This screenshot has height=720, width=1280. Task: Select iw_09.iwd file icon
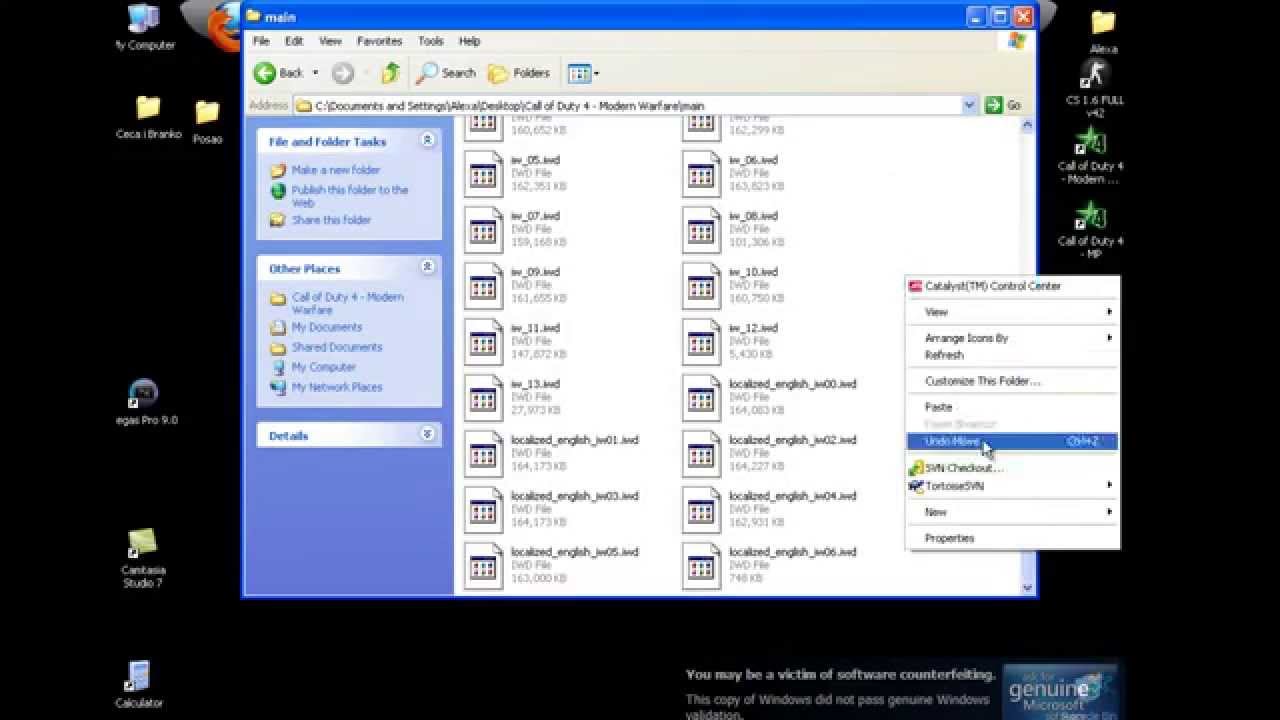click(483, 286)
